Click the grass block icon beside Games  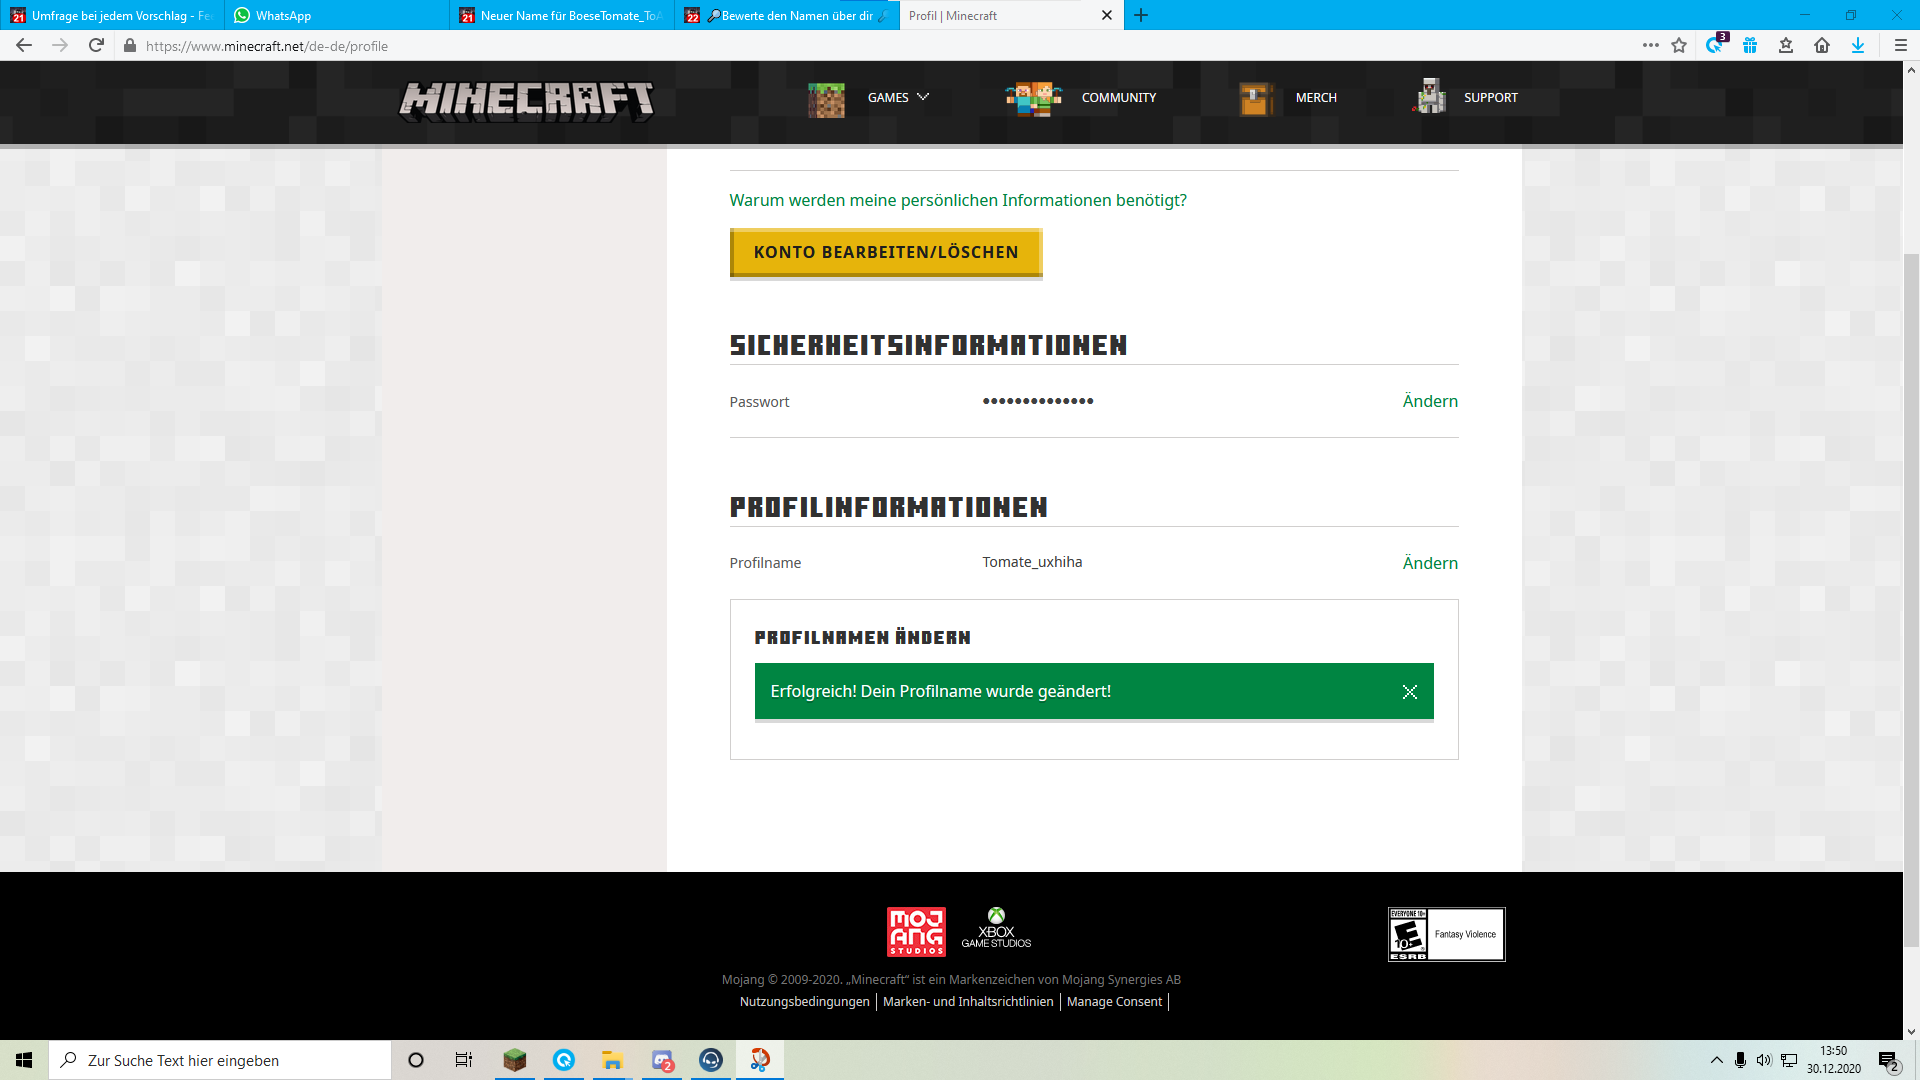coord(826,99)
